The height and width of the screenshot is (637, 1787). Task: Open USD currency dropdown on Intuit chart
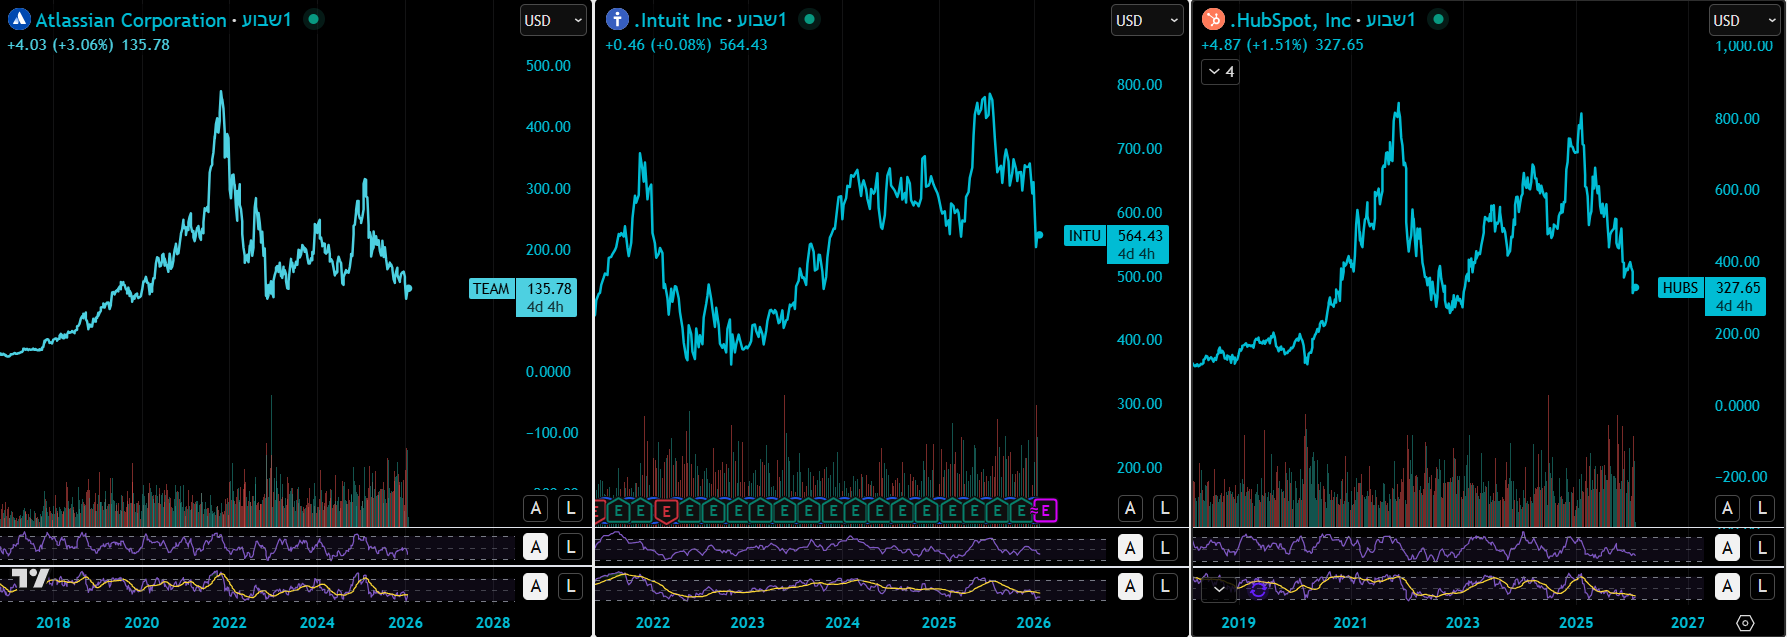[x=1145, y=20]
